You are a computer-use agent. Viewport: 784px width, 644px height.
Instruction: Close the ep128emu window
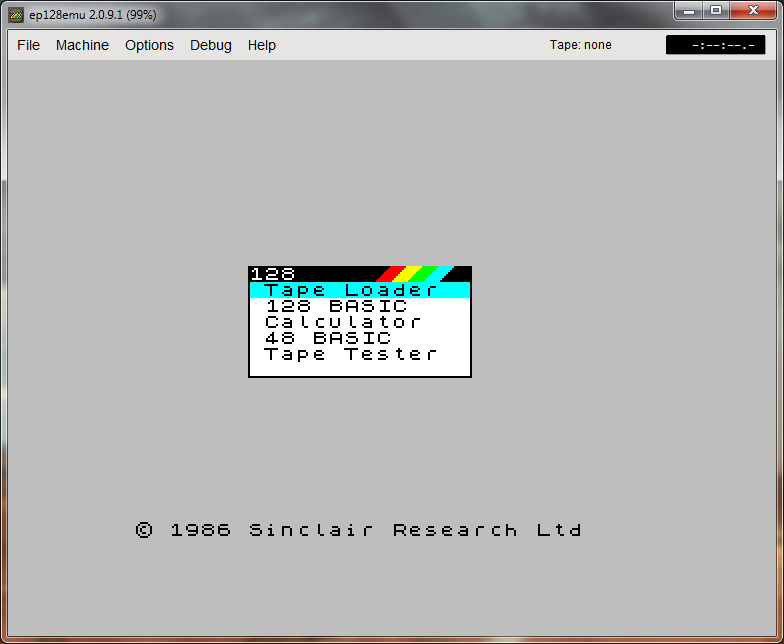[x=753, y=10]
